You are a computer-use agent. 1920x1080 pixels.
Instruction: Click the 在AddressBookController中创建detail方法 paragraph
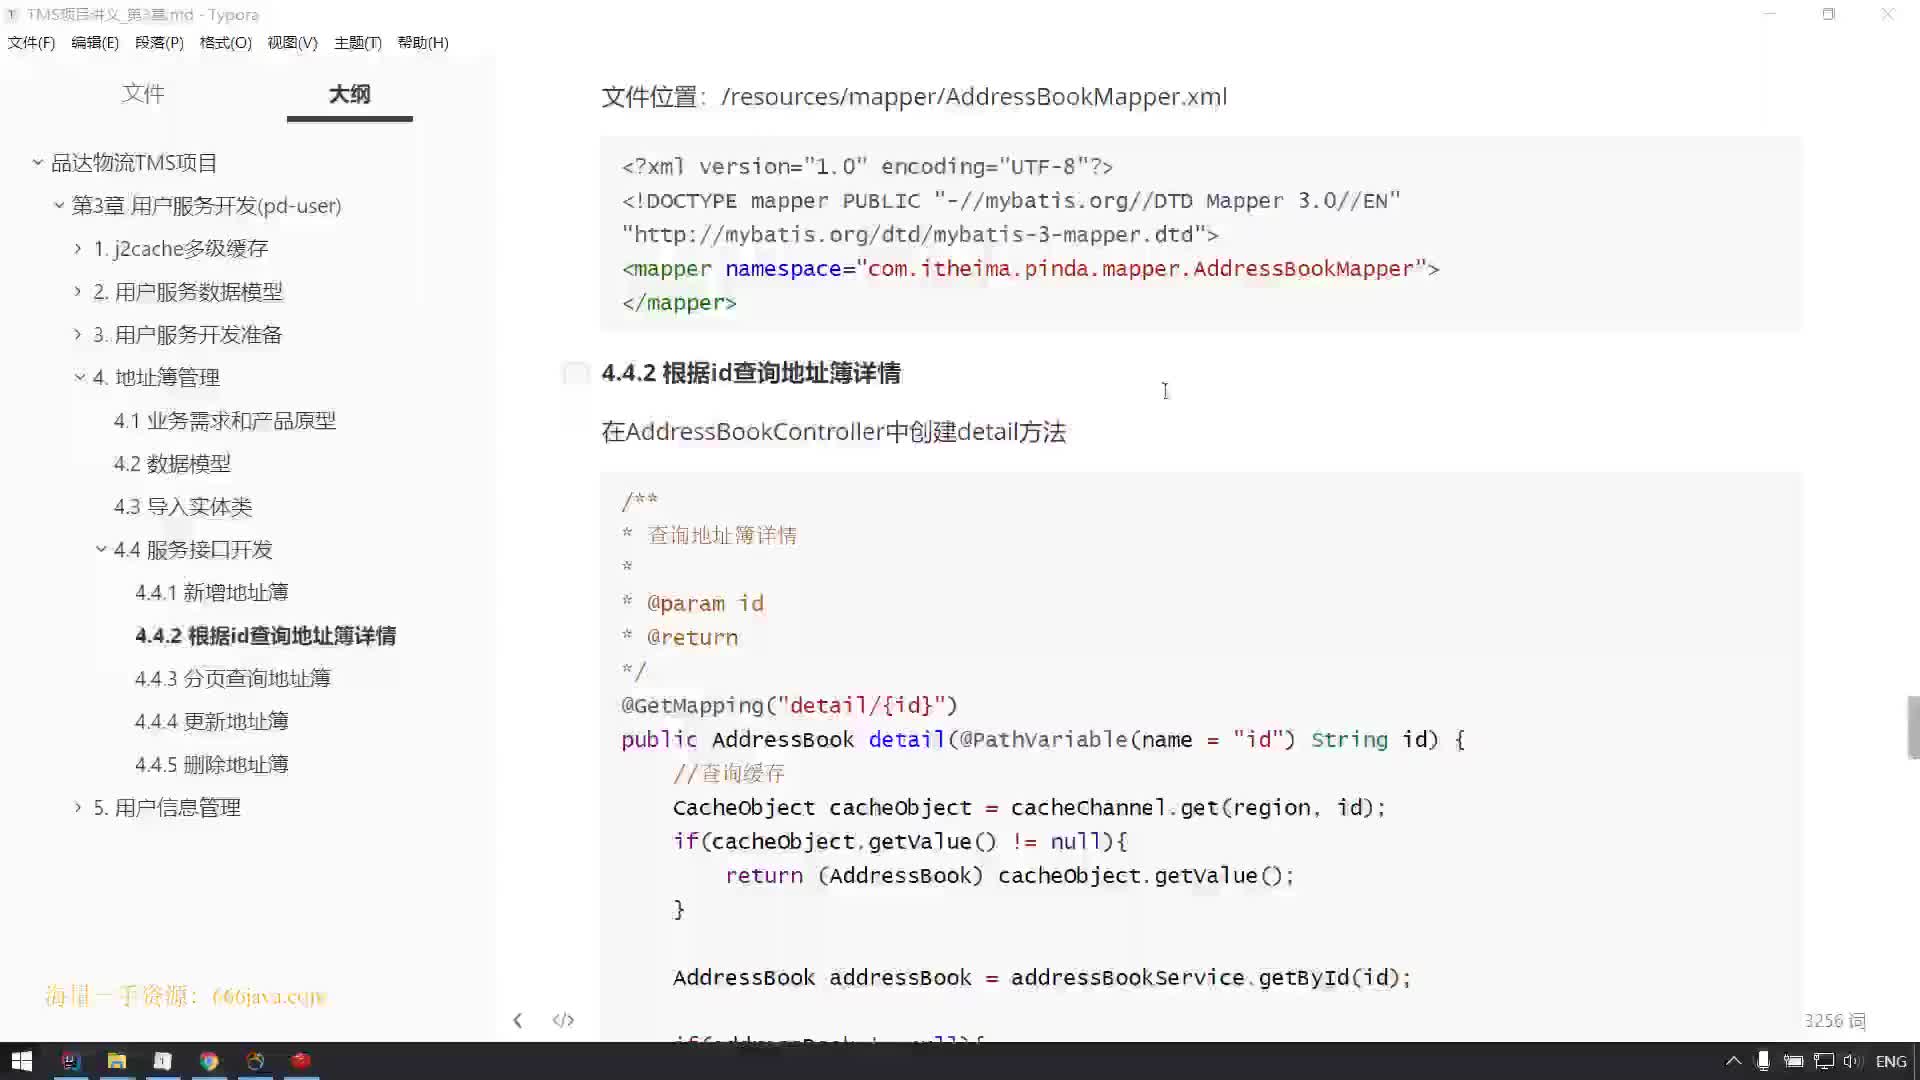coord(834,432)
